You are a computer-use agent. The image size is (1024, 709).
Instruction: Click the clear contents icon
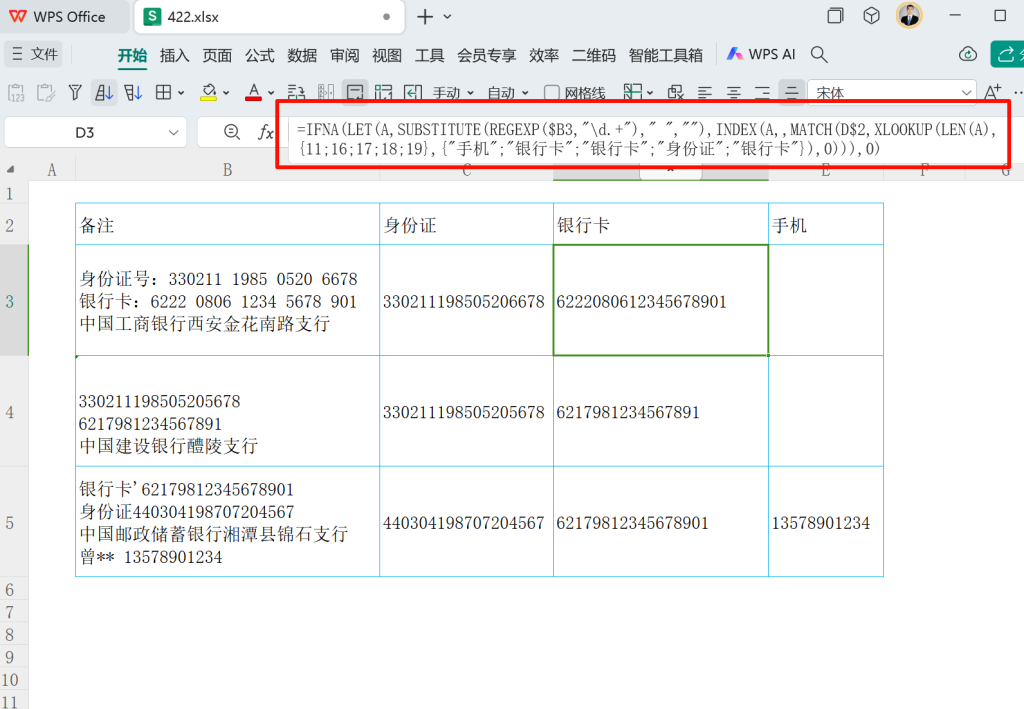pyautogui.click(x=675, y=93)
